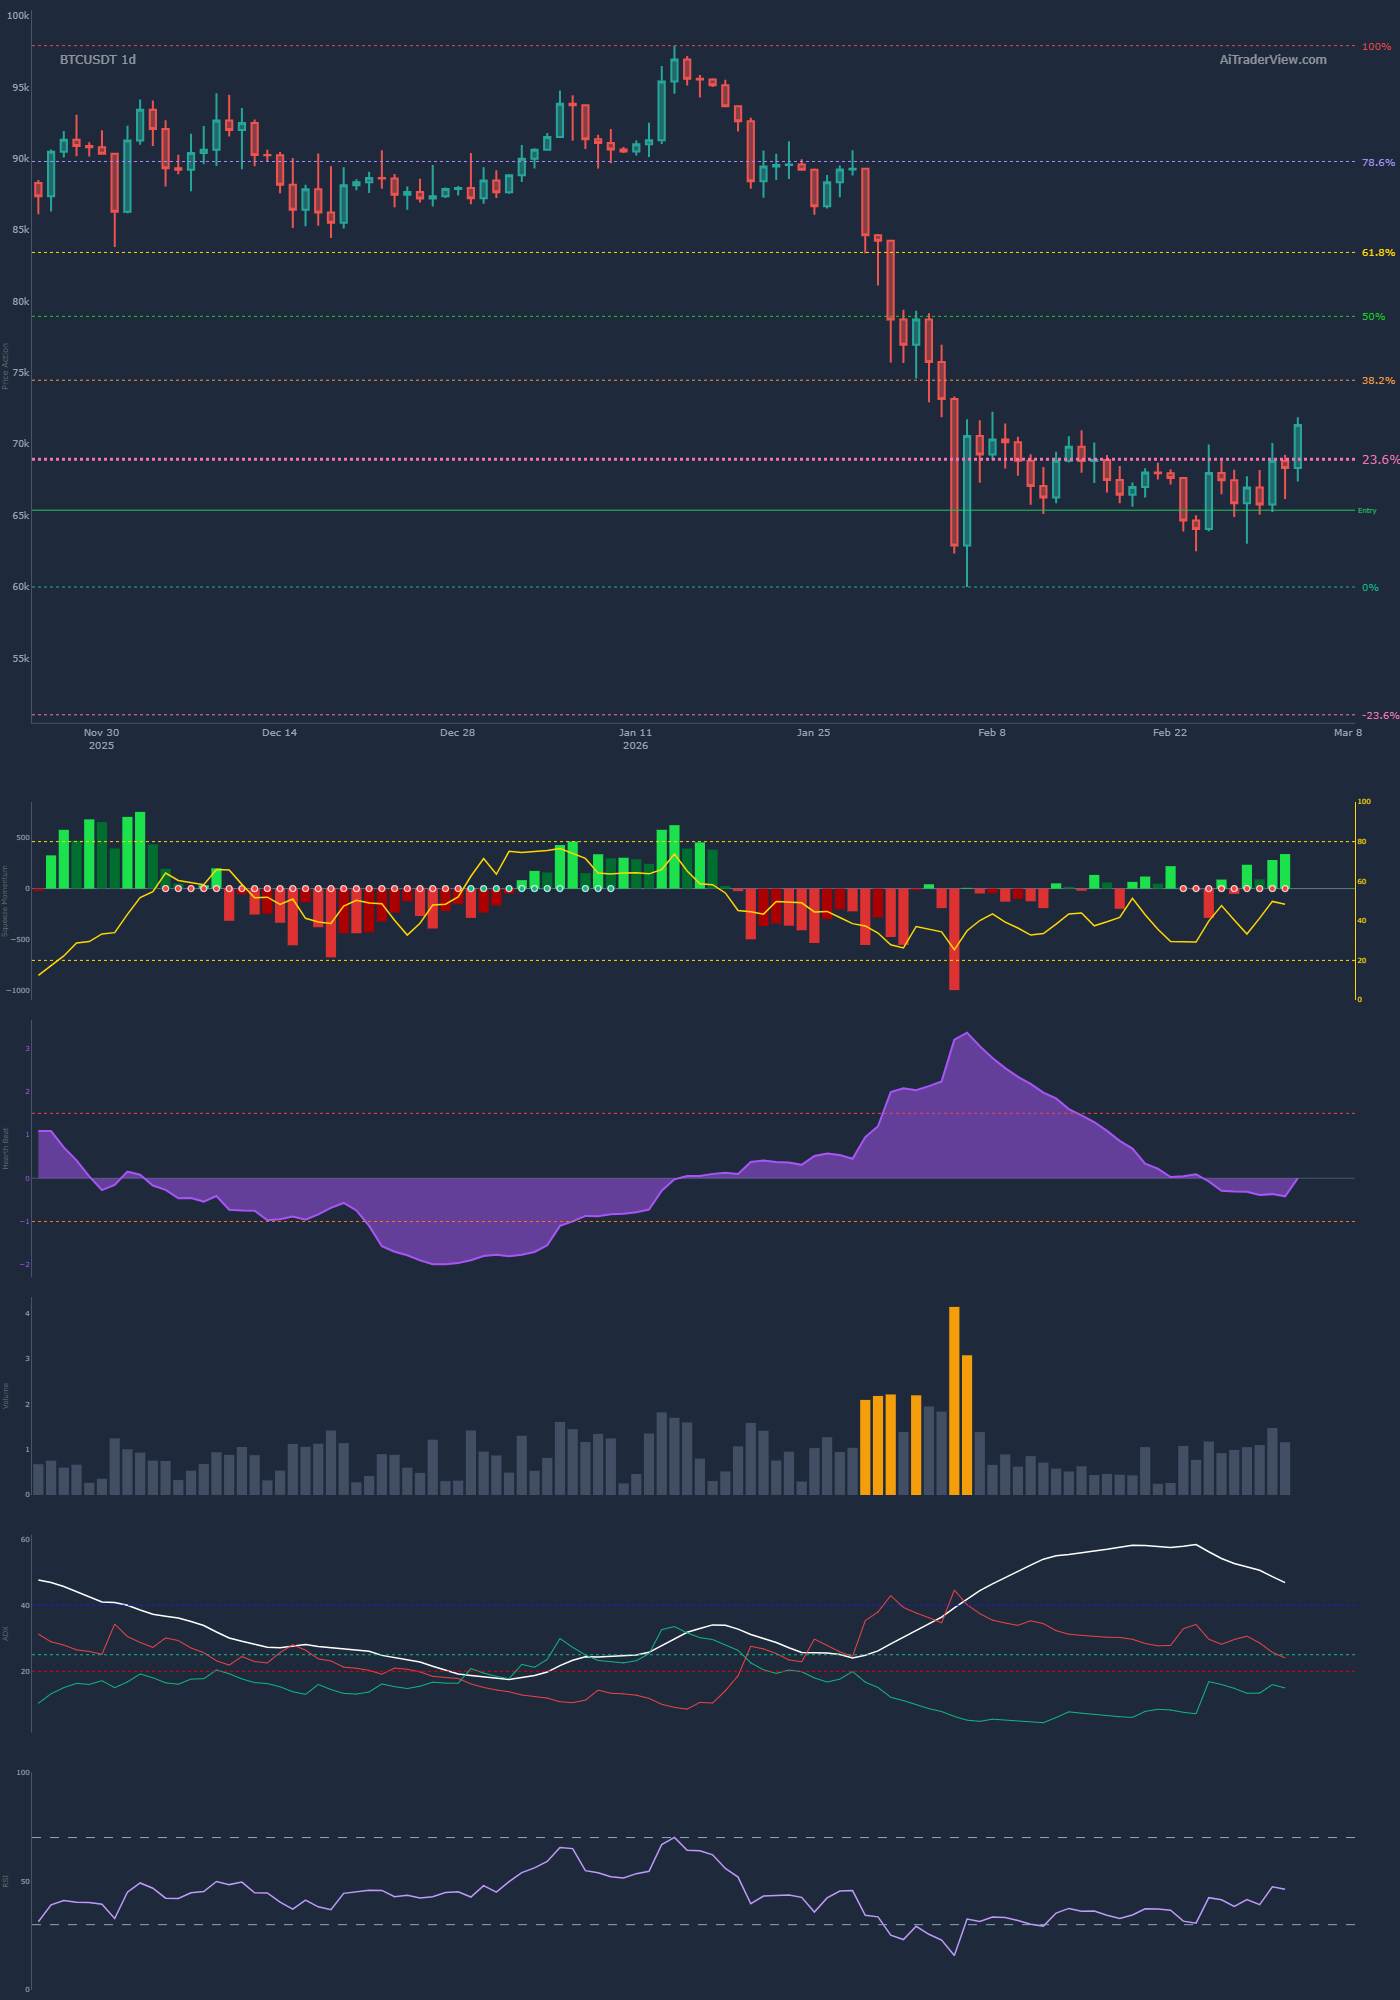Select the 78.6% Fibonacci level label
Viewport: 1400px width, 2000px height.
tap(1377, 163)
